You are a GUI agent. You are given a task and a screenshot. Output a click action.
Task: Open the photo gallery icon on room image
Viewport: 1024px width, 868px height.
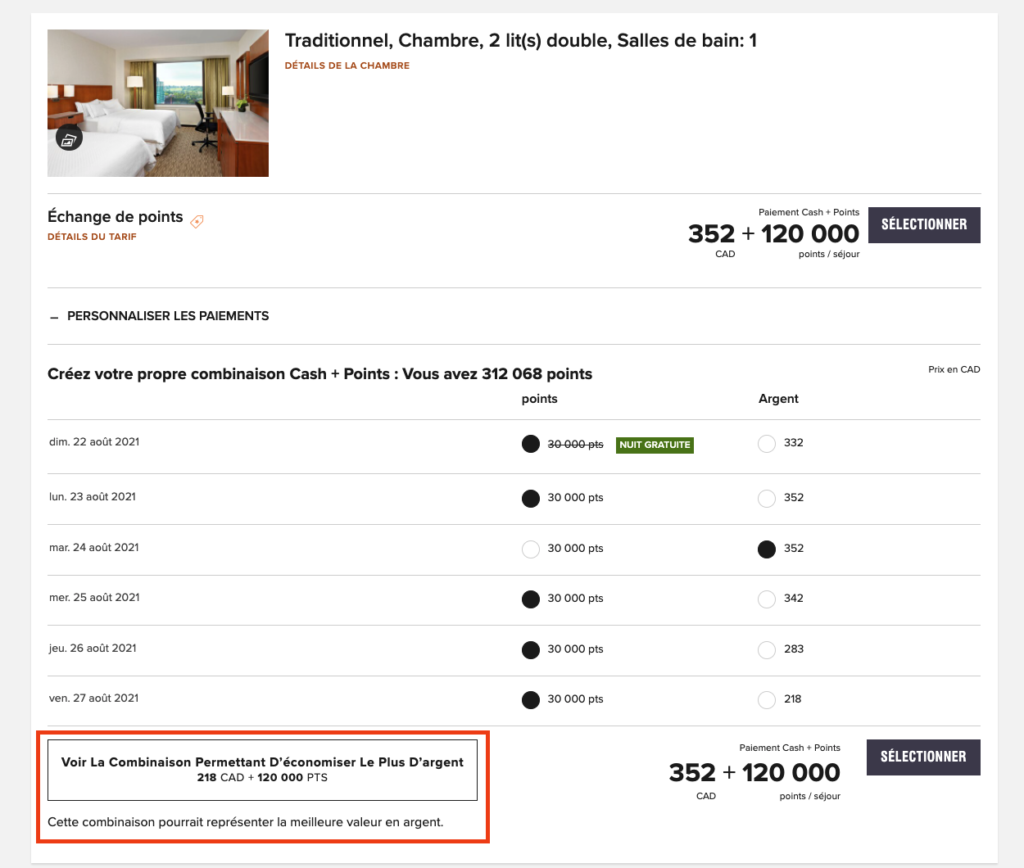69,139
